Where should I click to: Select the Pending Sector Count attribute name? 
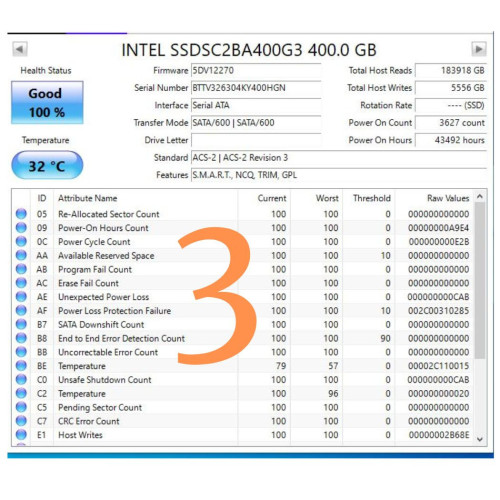100,407
